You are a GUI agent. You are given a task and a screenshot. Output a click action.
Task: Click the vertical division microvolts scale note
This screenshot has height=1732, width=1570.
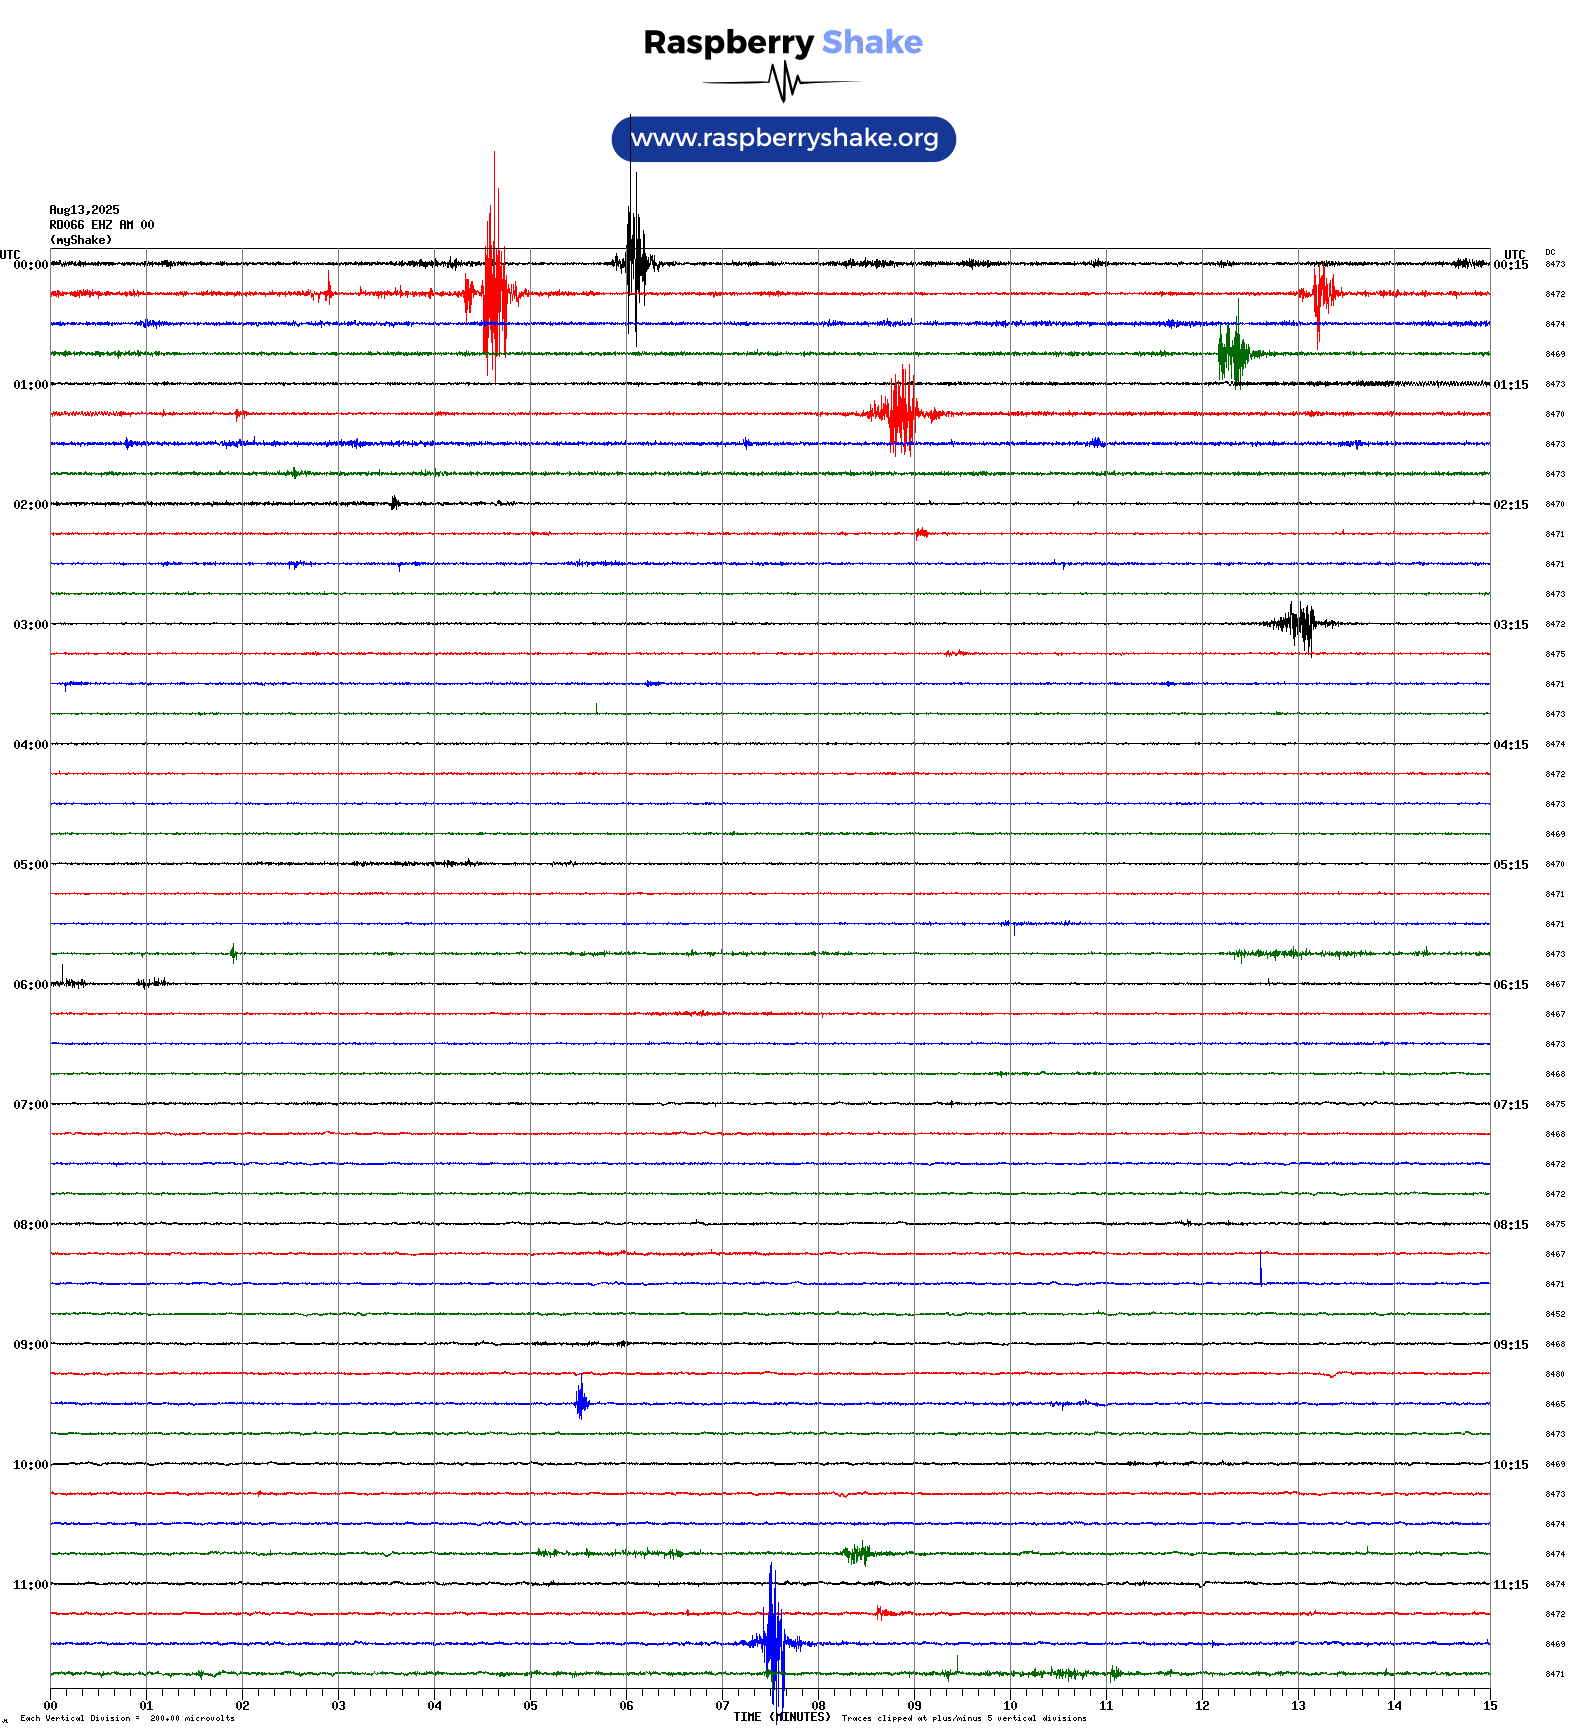click(x=127, y=1718)
